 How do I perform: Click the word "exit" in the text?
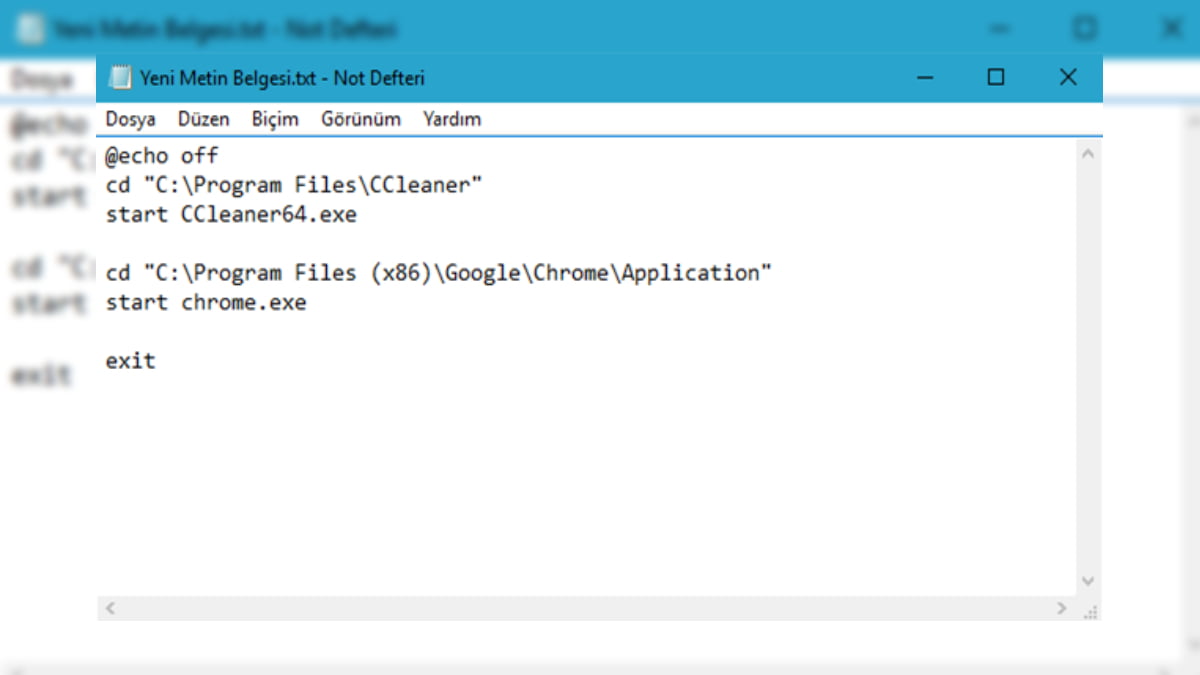pyautogui.click(x=131, y=361)
